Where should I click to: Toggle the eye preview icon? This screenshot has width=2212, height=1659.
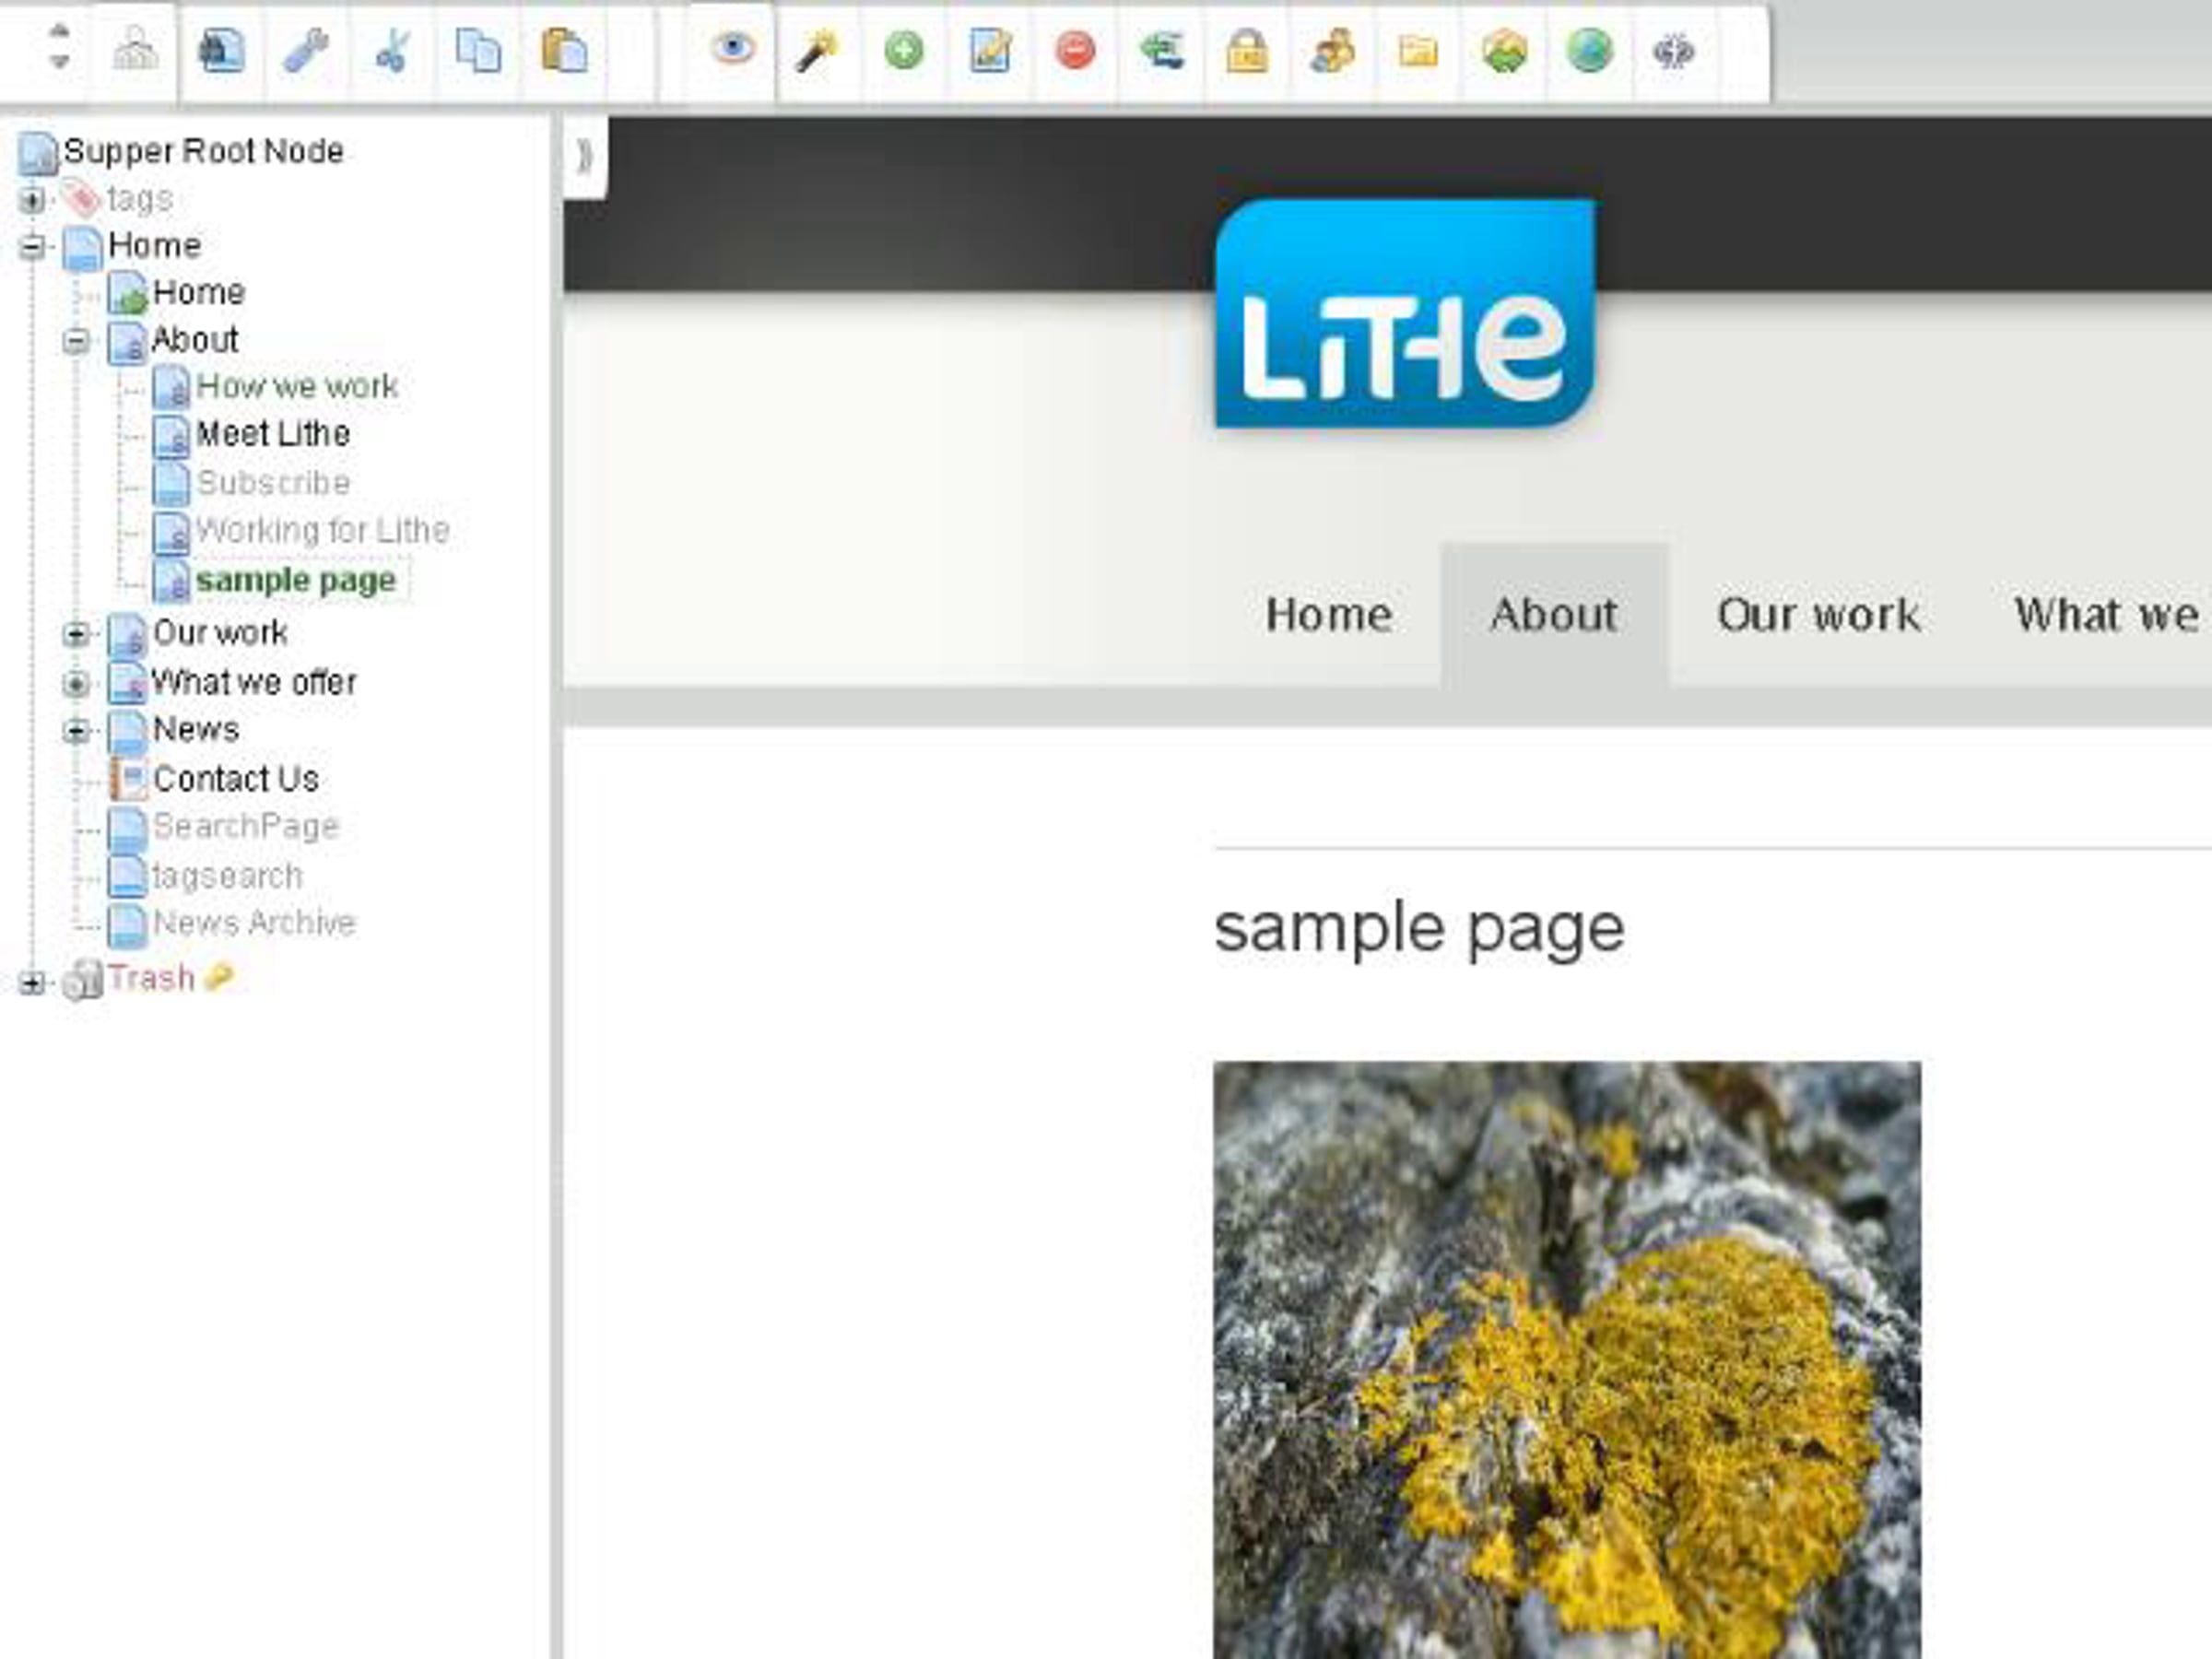coord(732,48)
